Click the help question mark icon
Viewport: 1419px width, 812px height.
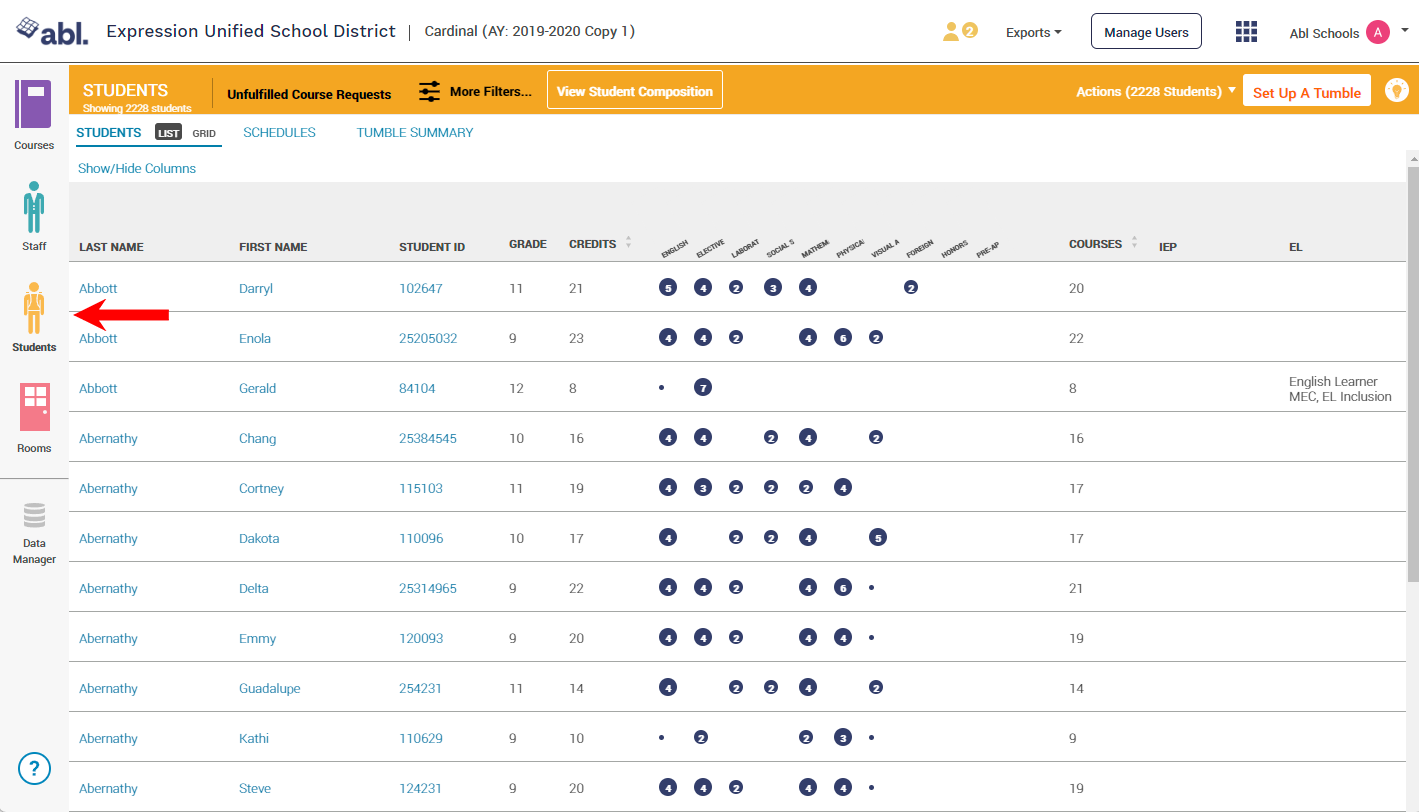click(x=34, y=768)
